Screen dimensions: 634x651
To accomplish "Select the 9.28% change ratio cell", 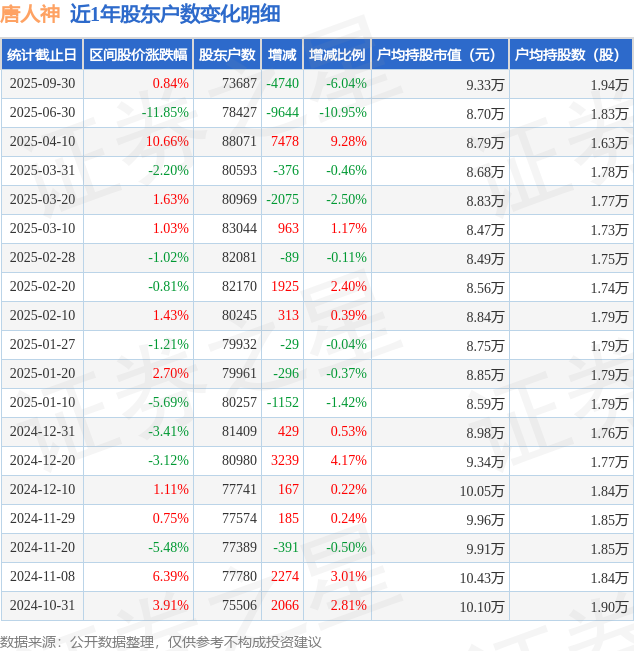I will tap(348, 142).
